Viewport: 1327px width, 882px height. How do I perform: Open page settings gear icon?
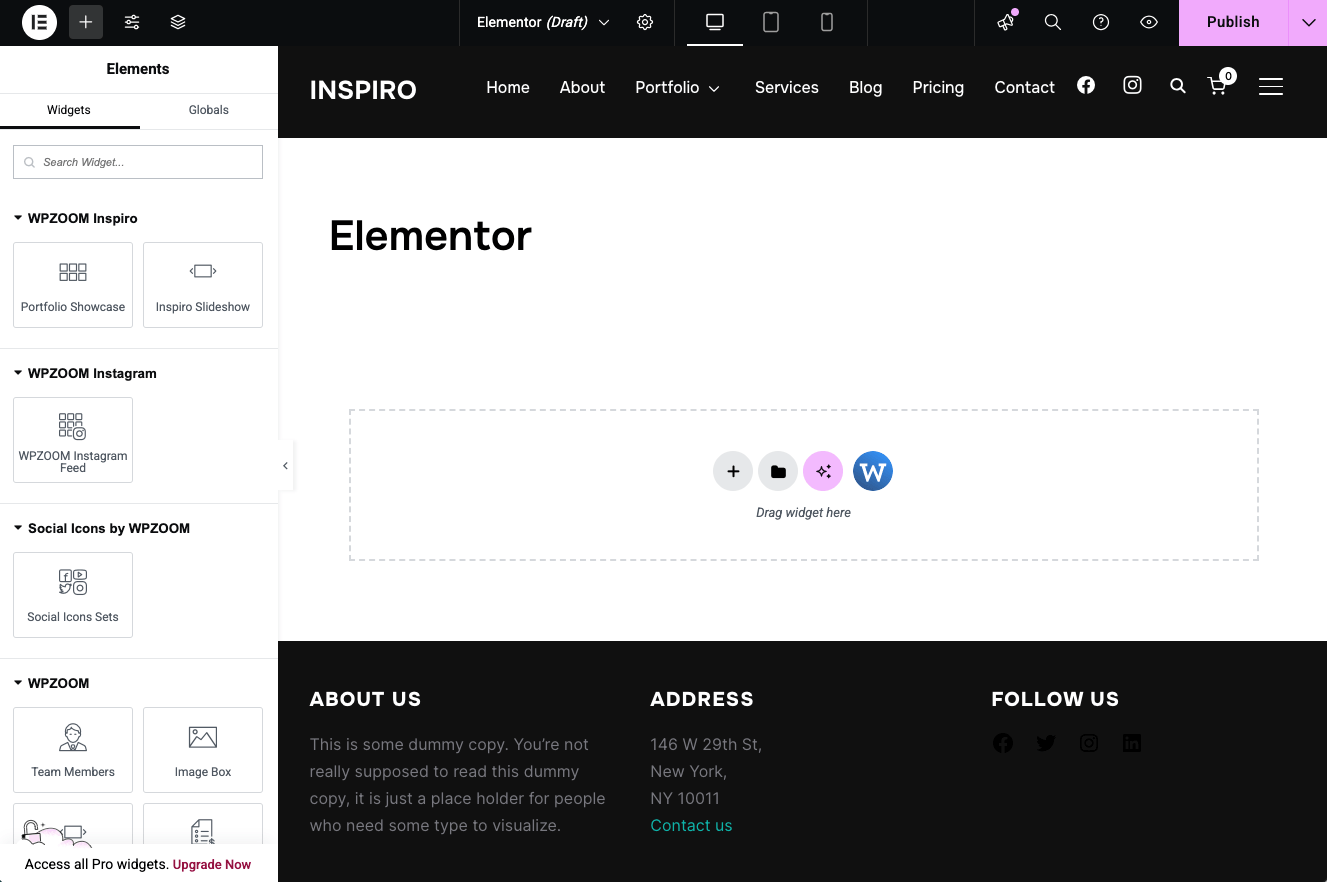click(645, 22)
